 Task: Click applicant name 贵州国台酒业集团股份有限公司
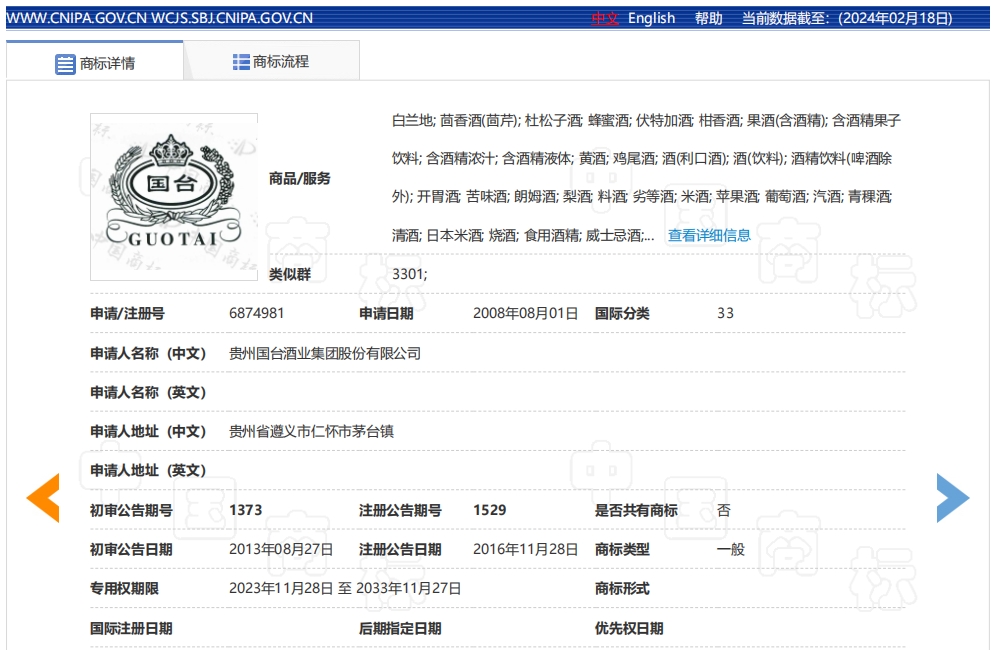[x=325, y=353]
